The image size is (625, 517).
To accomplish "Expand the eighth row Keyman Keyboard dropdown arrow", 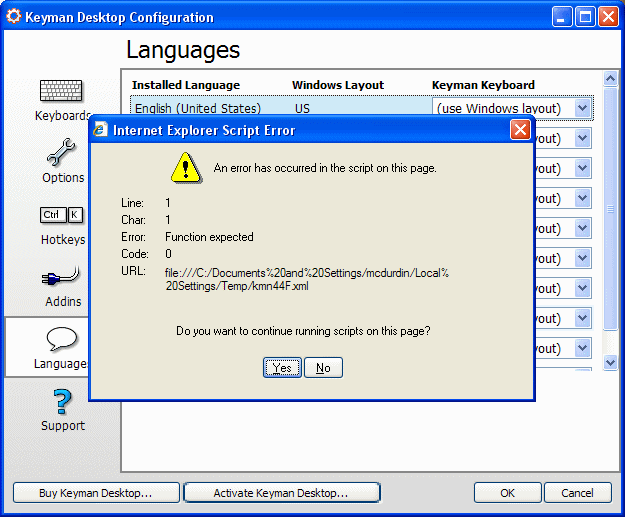I will point(582,318).
